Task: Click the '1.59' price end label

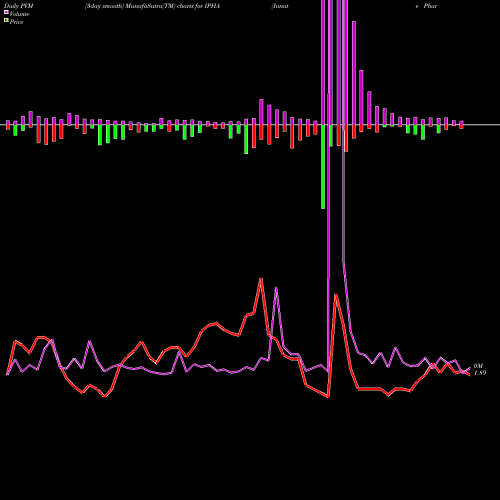Action: click(480, 373)
